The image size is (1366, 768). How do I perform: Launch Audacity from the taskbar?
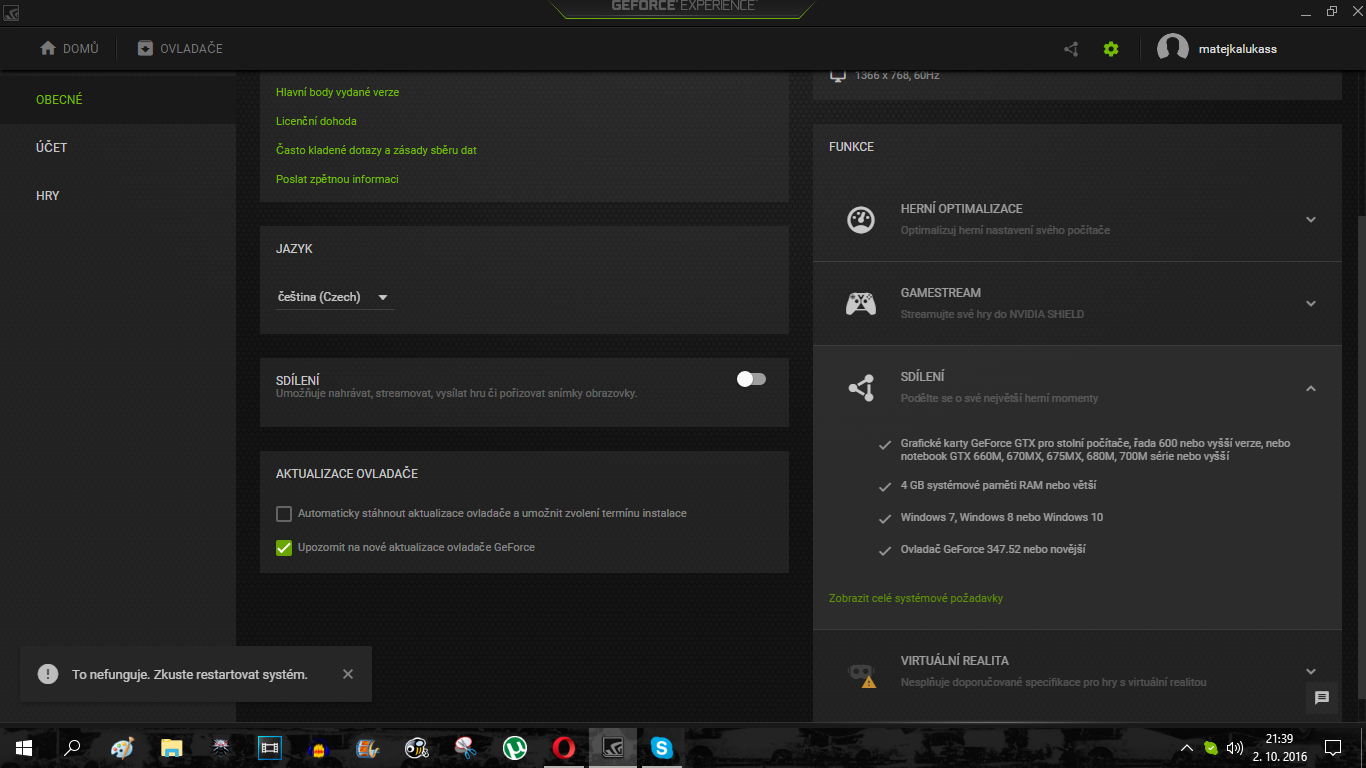(x=318, y=747)
